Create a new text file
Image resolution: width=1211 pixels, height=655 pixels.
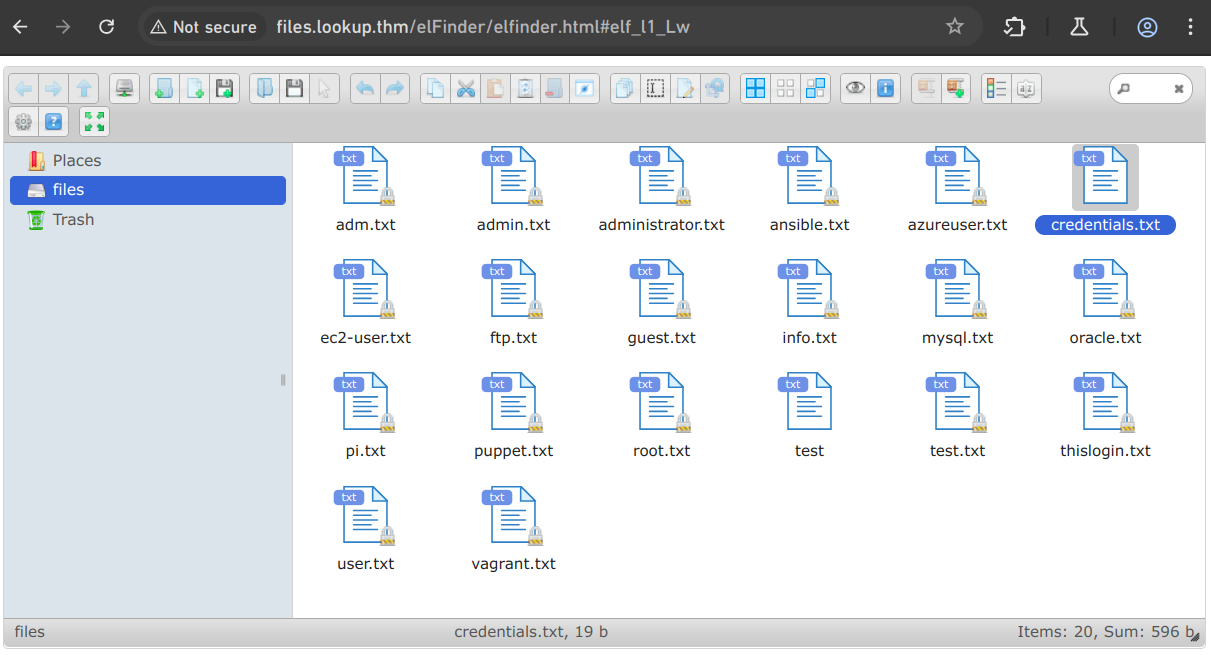tap(194, 89)
